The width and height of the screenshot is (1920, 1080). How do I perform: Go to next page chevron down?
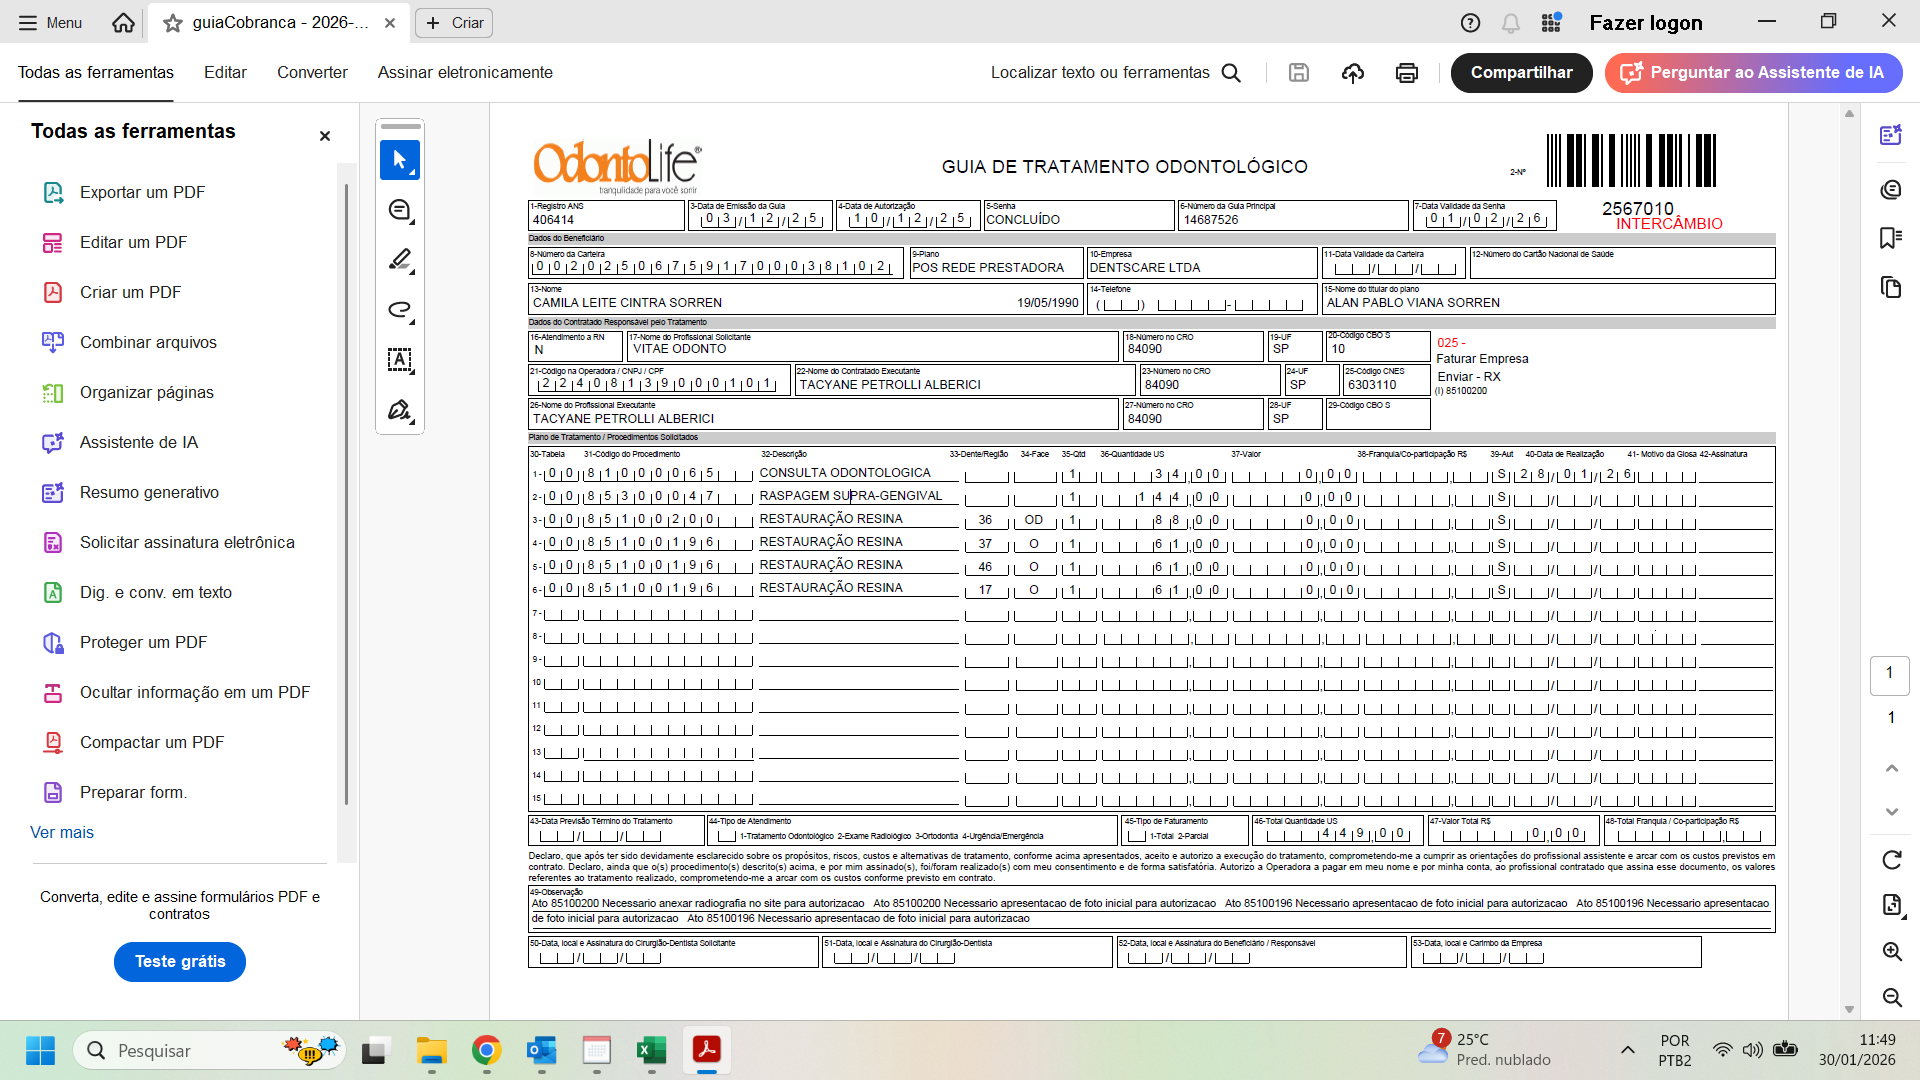click(x=1891, y=811)
